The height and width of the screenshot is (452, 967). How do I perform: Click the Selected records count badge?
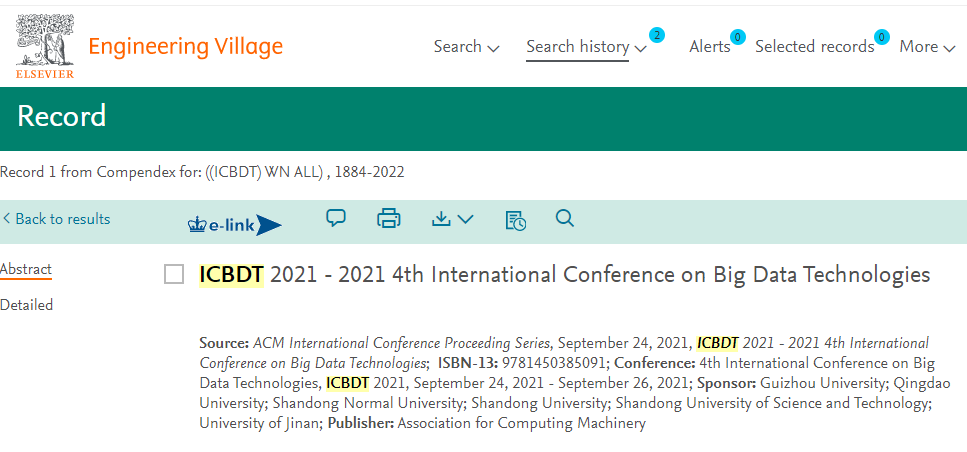(882, 37)
